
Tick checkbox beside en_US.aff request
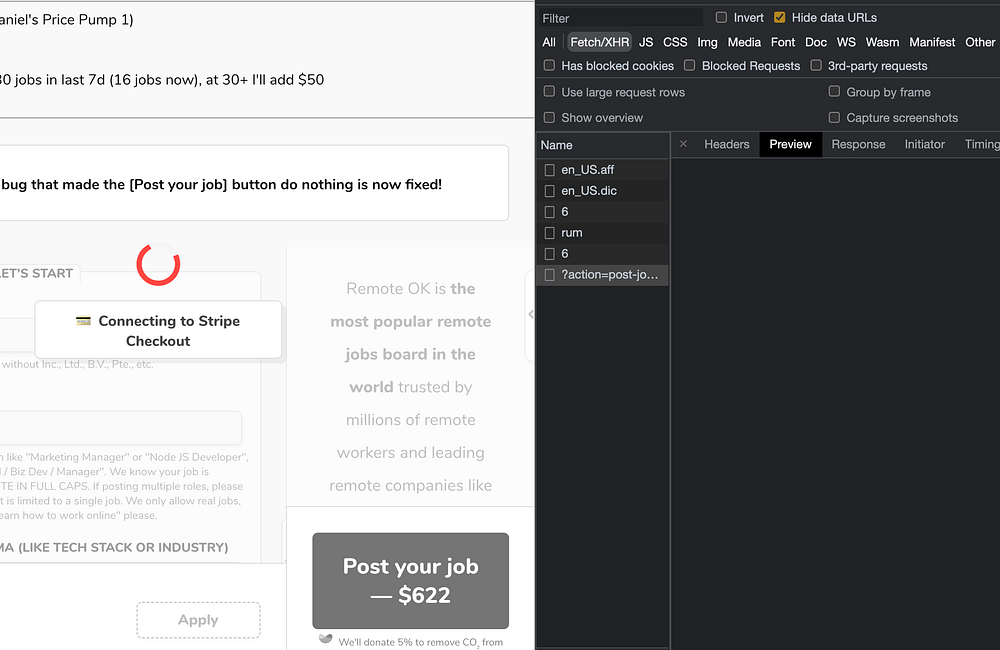(x=549, y=170)
